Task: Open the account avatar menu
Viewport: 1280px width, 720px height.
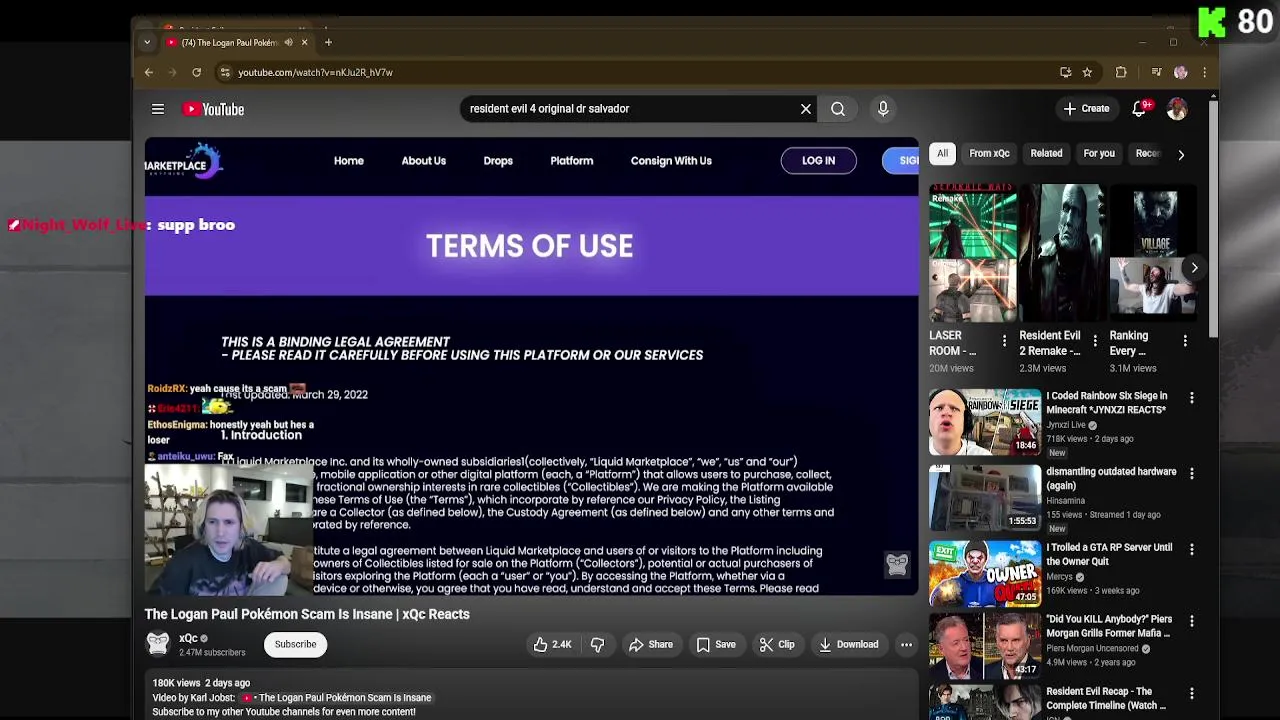Action: 1177,109
